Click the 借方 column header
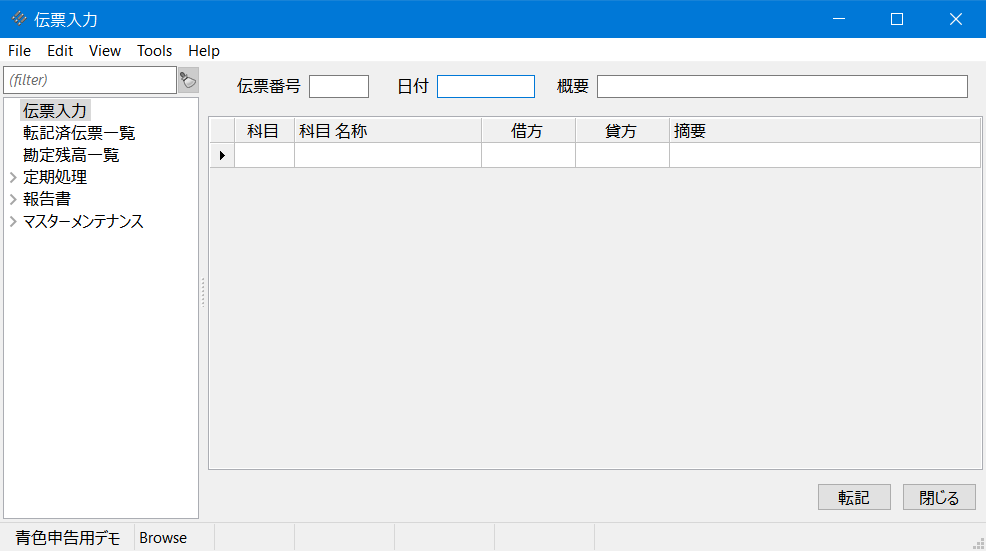 (x=527, y=131)
